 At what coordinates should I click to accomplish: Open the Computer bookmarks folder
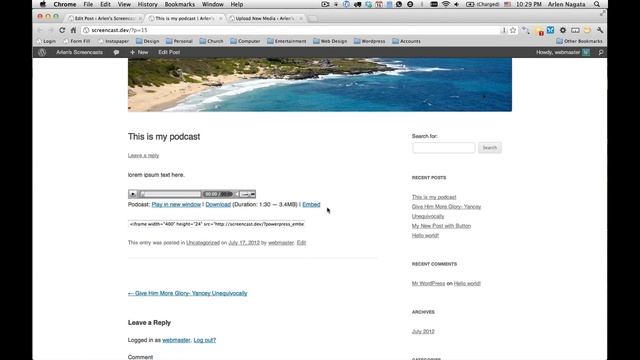tap(245, 41)
